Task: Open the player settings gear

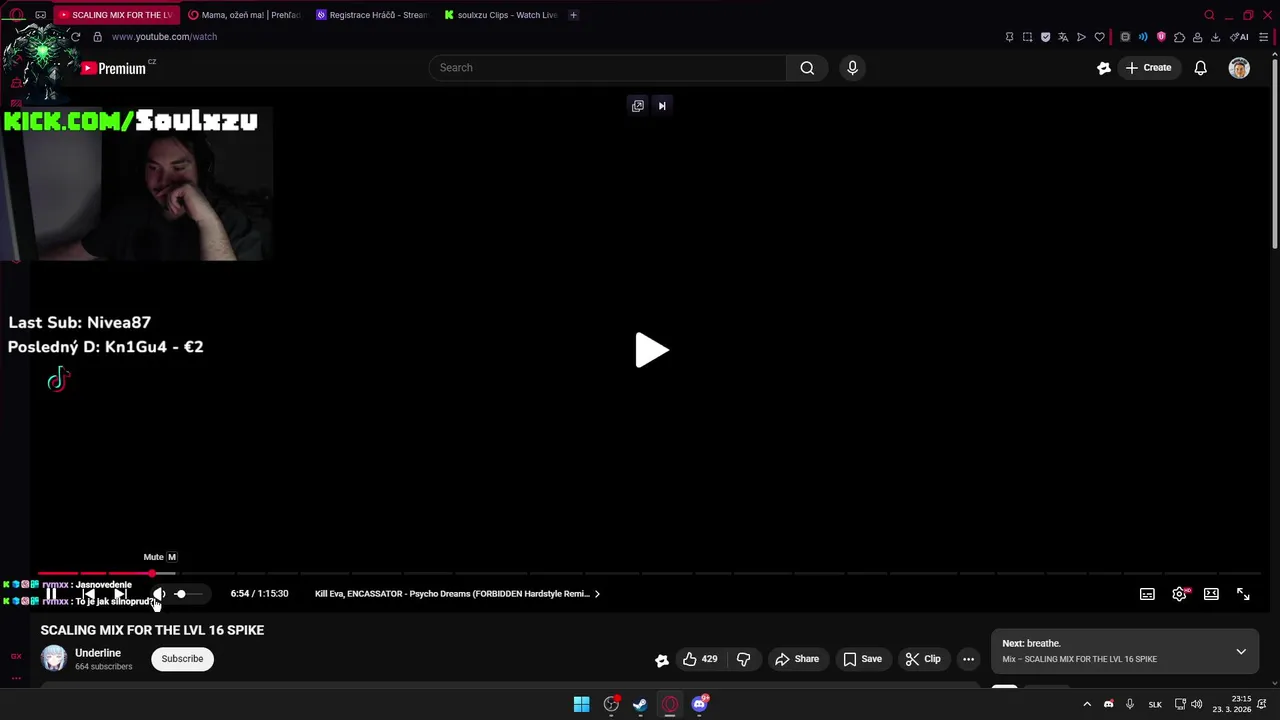Action: pyautogui.click(x=1180, y=594)
